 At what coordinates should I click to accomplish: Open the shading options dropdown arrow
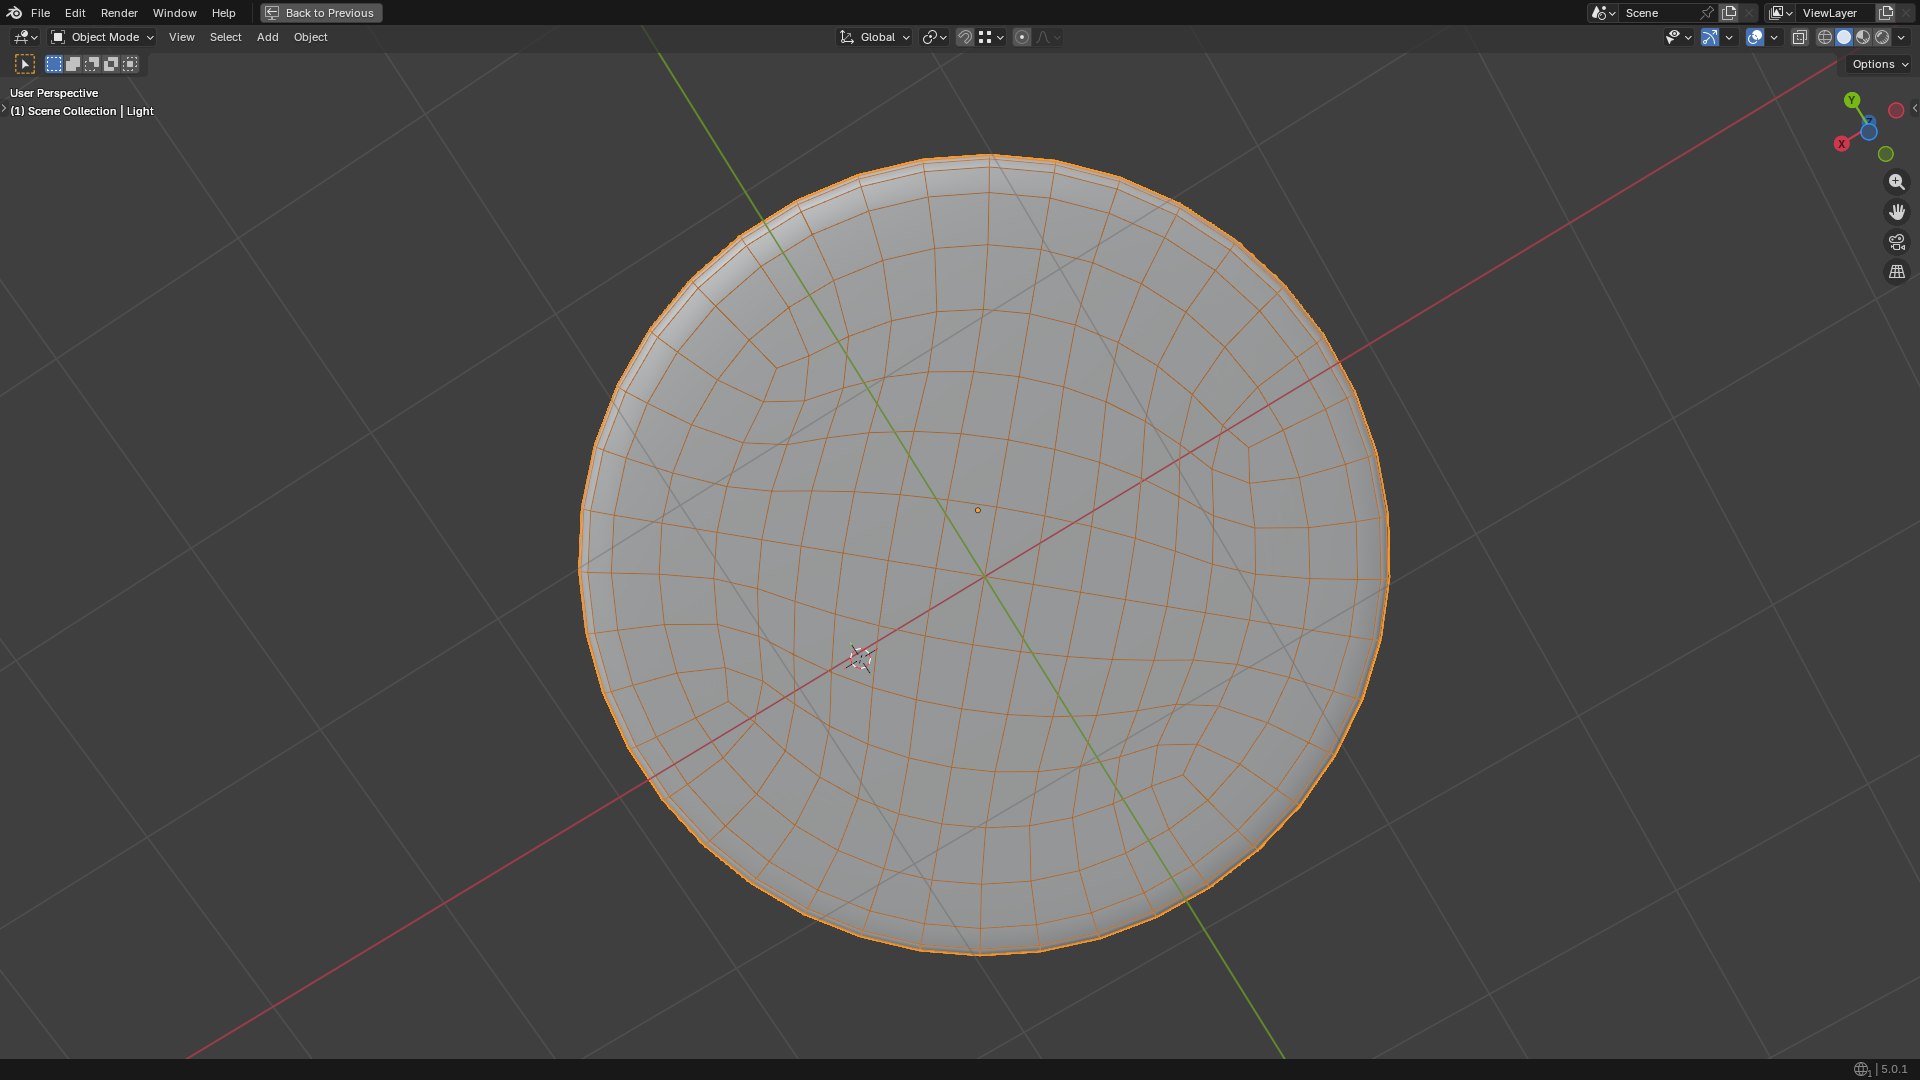(1901, 37)
